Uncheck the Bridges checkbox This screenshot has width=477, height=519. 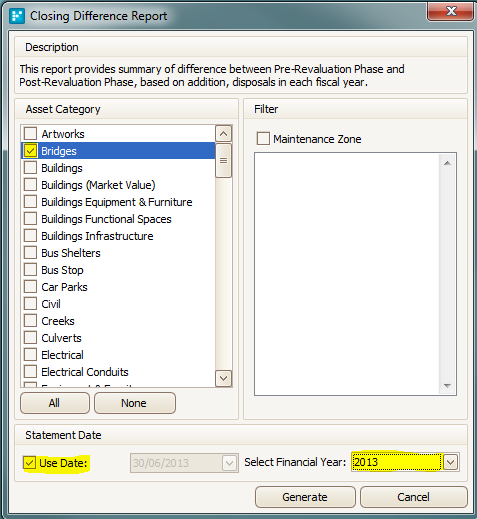click(x=30, y=151)
